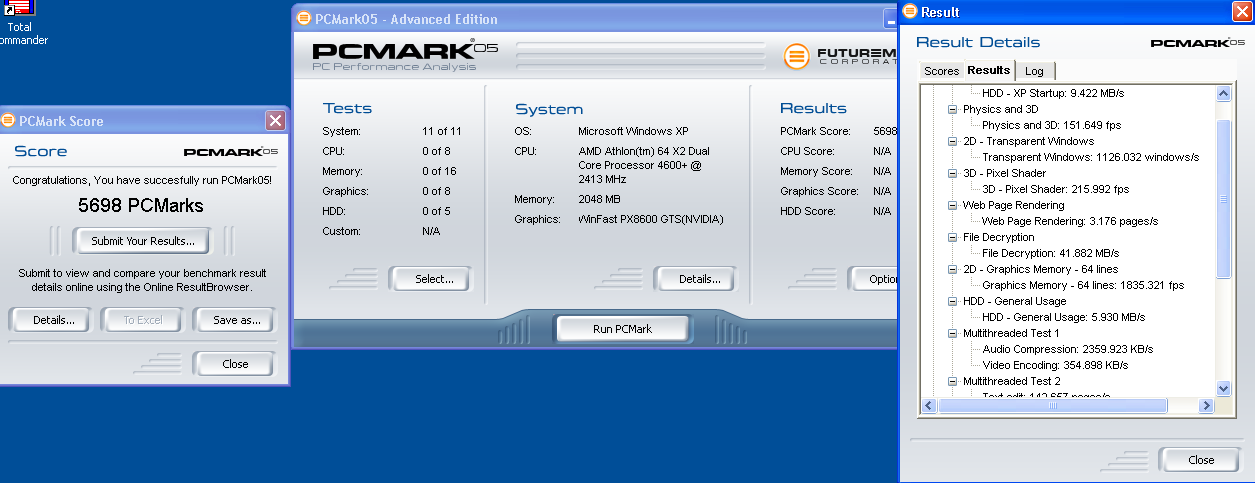
Task: Click the 'PCMark Score:' label under Results
Action: (815, 131)
